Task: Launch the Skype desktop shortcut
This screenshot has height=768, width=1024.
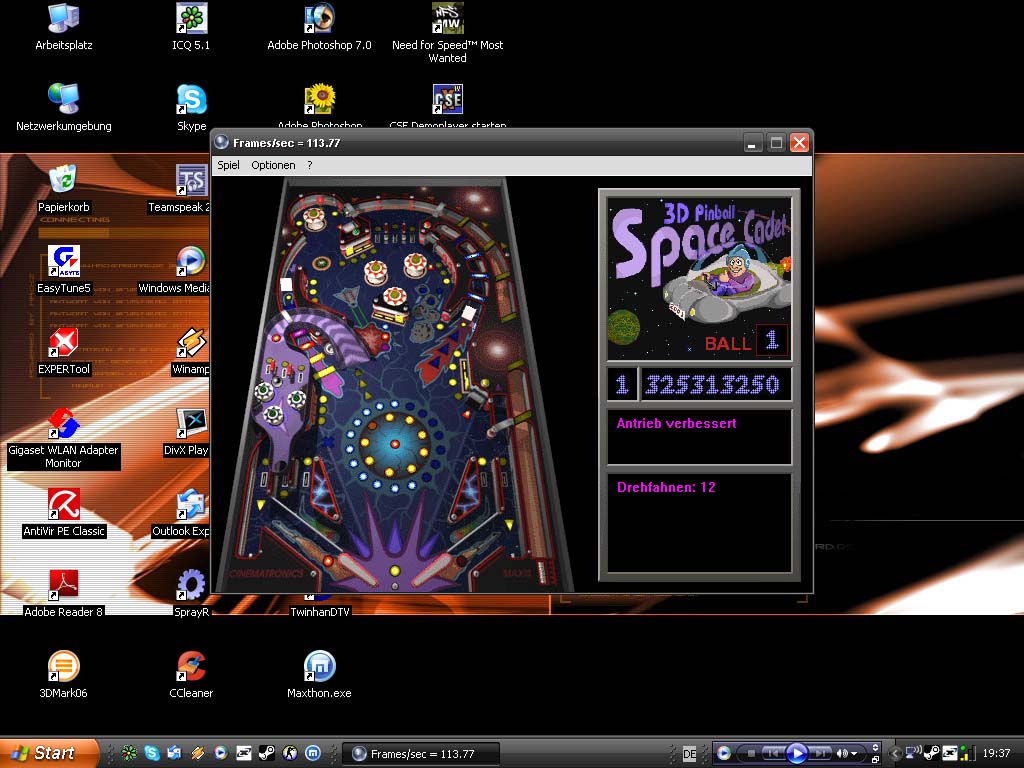Action: 191,108
